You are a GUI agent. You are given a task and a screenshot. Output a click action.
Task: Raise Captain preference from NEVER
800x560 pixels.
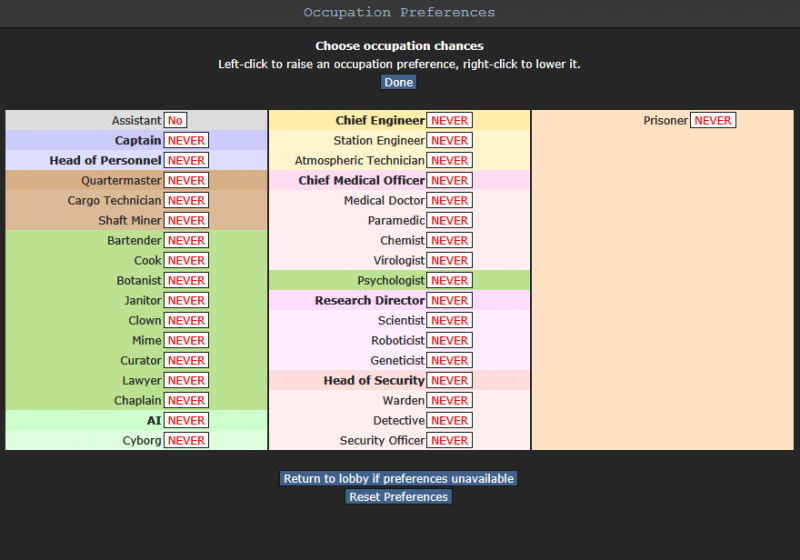(186, 140)
